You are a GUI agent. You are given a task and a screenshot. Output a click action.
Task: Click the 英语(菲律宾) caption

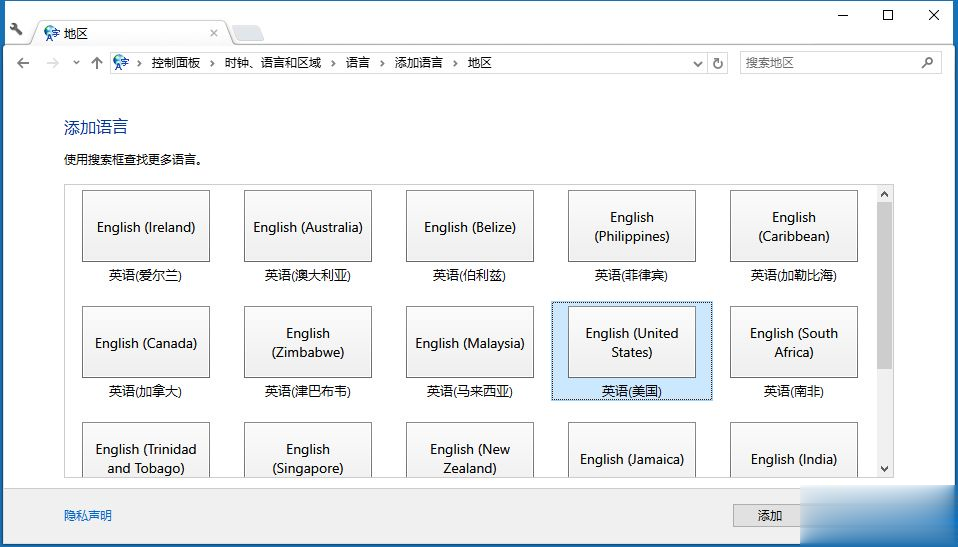pyautogui.click(x=631, y=276)
